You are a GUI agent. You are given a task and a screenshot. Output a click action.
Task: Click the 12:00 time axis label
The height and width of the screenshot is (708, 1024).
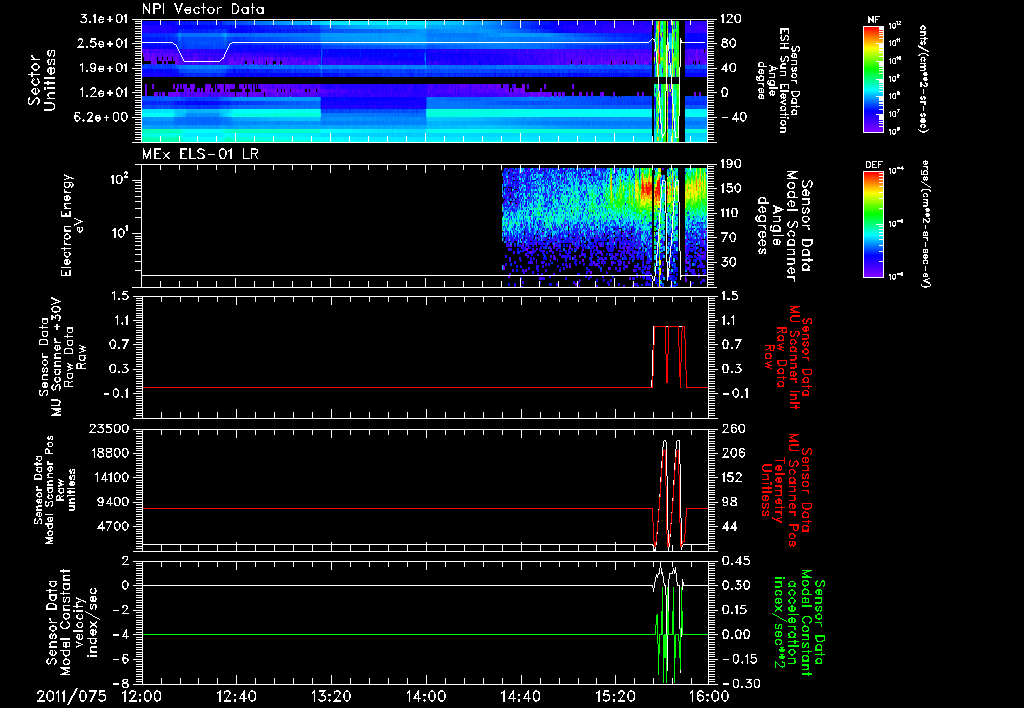(142, 696)
